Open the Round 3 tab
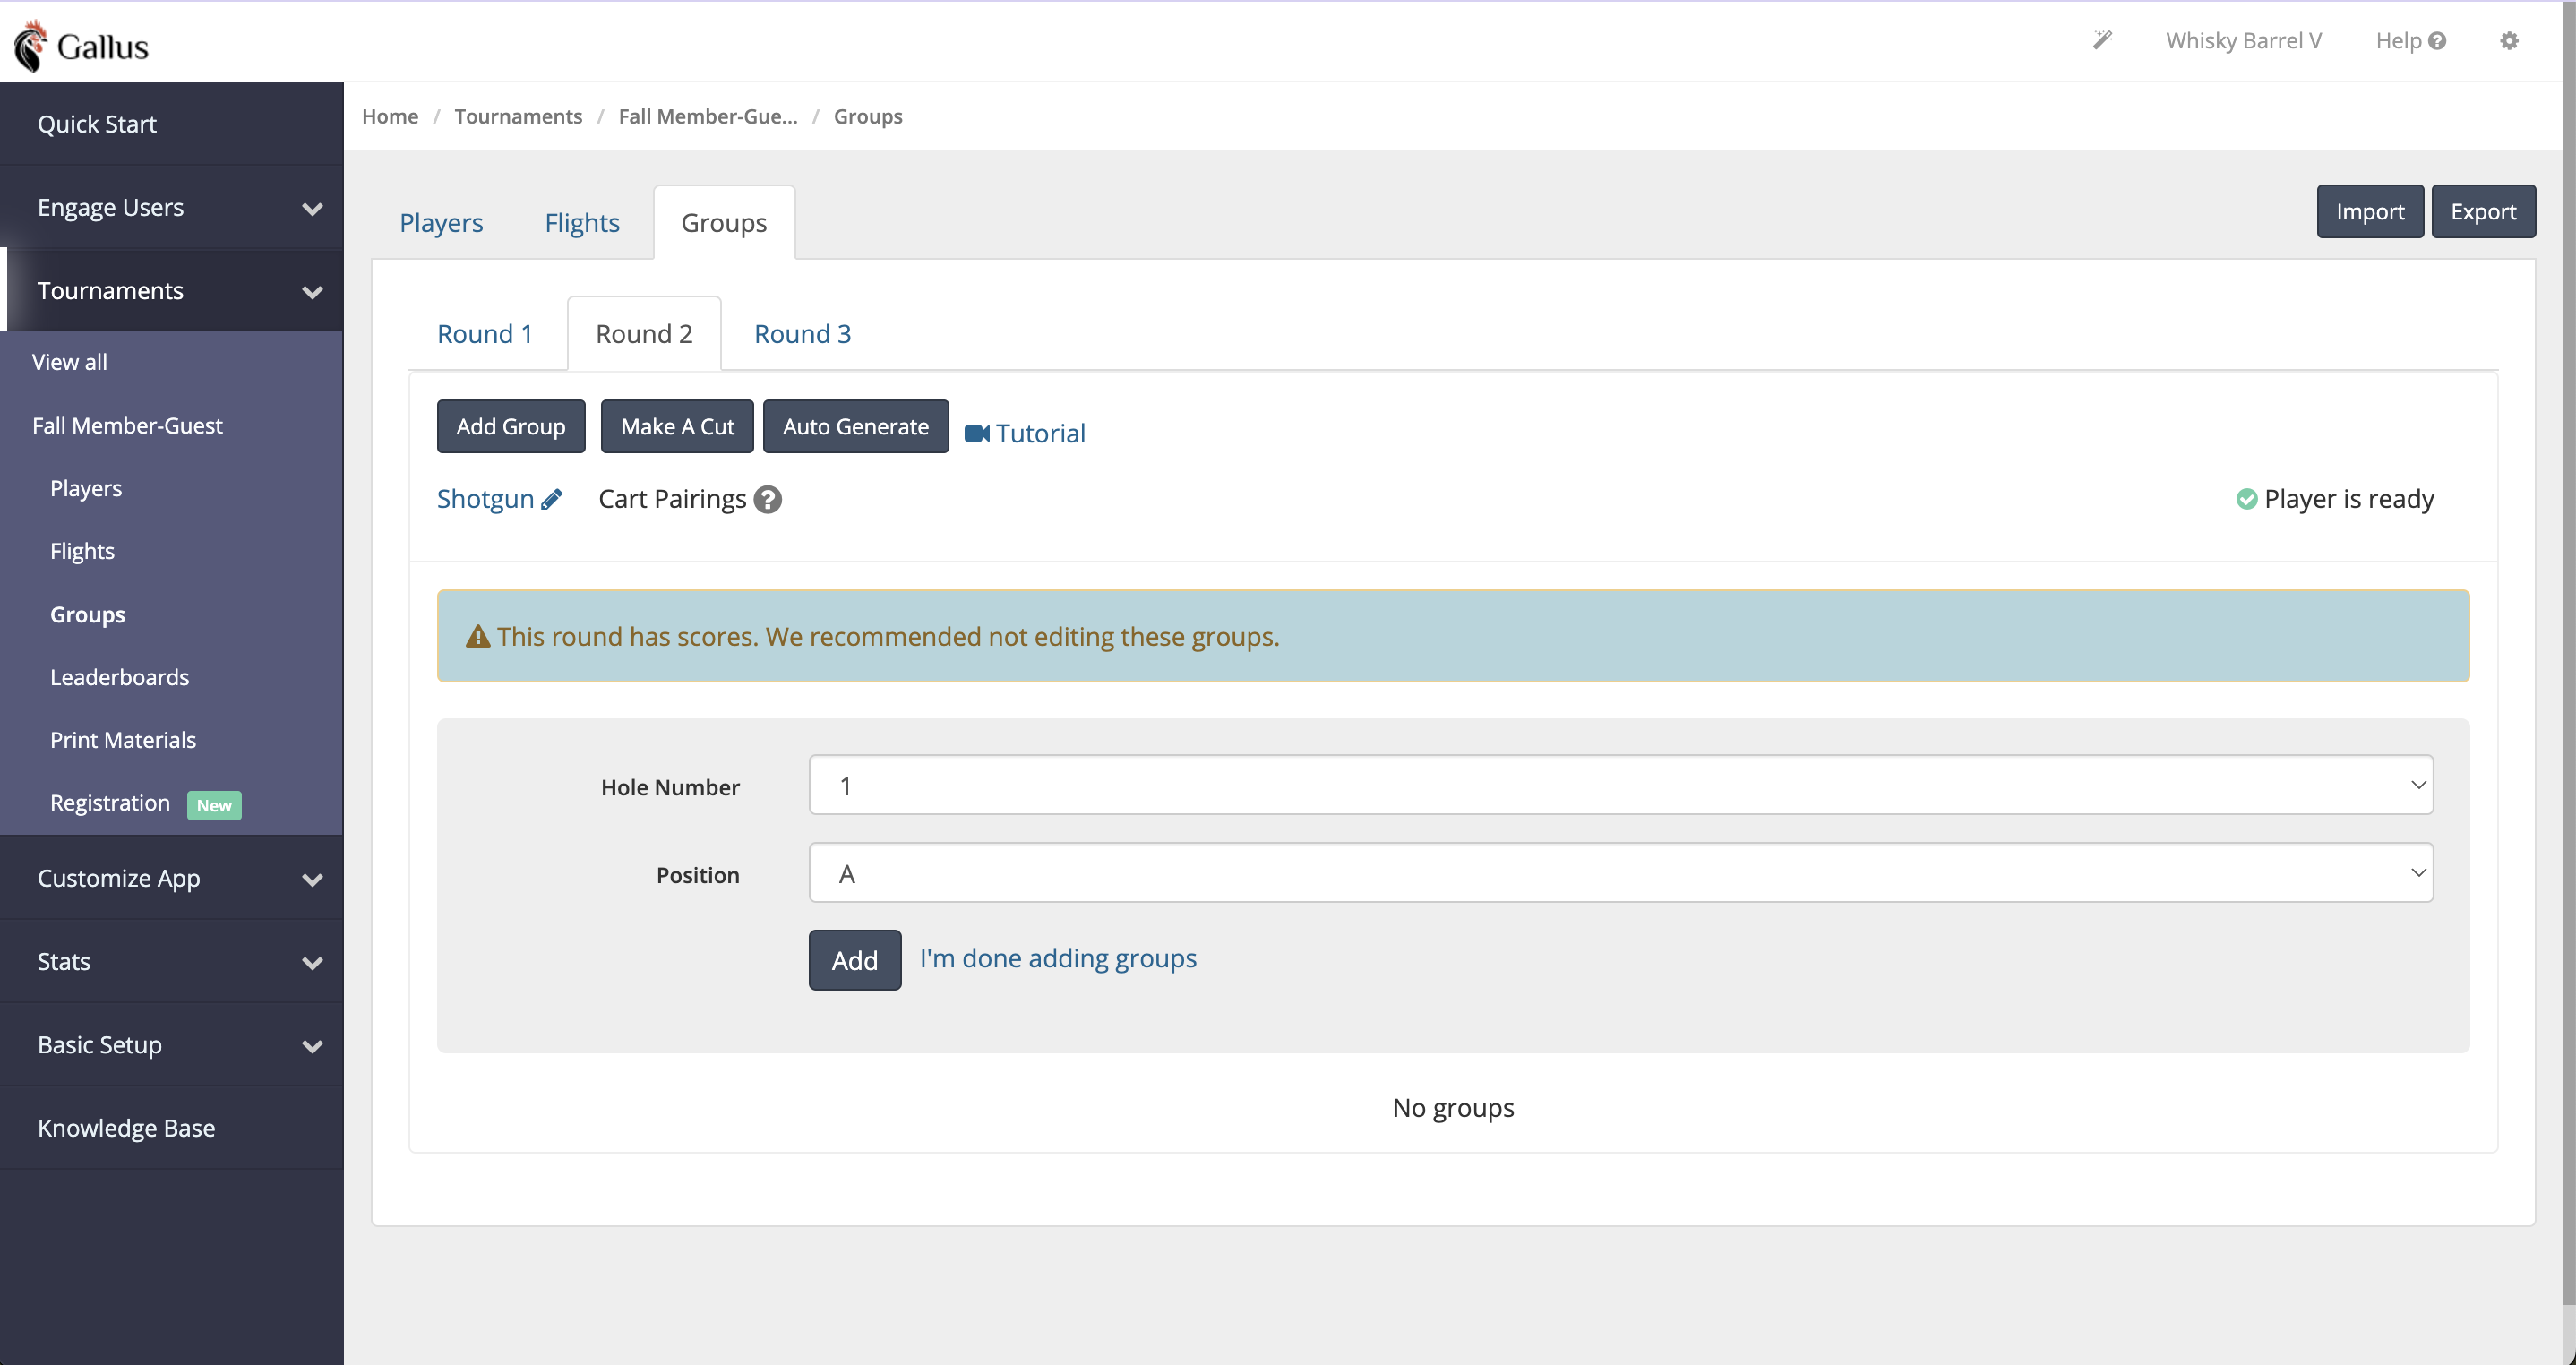Image resolution: width=2576 pixels, height=1365 pixels. [803, 333]
